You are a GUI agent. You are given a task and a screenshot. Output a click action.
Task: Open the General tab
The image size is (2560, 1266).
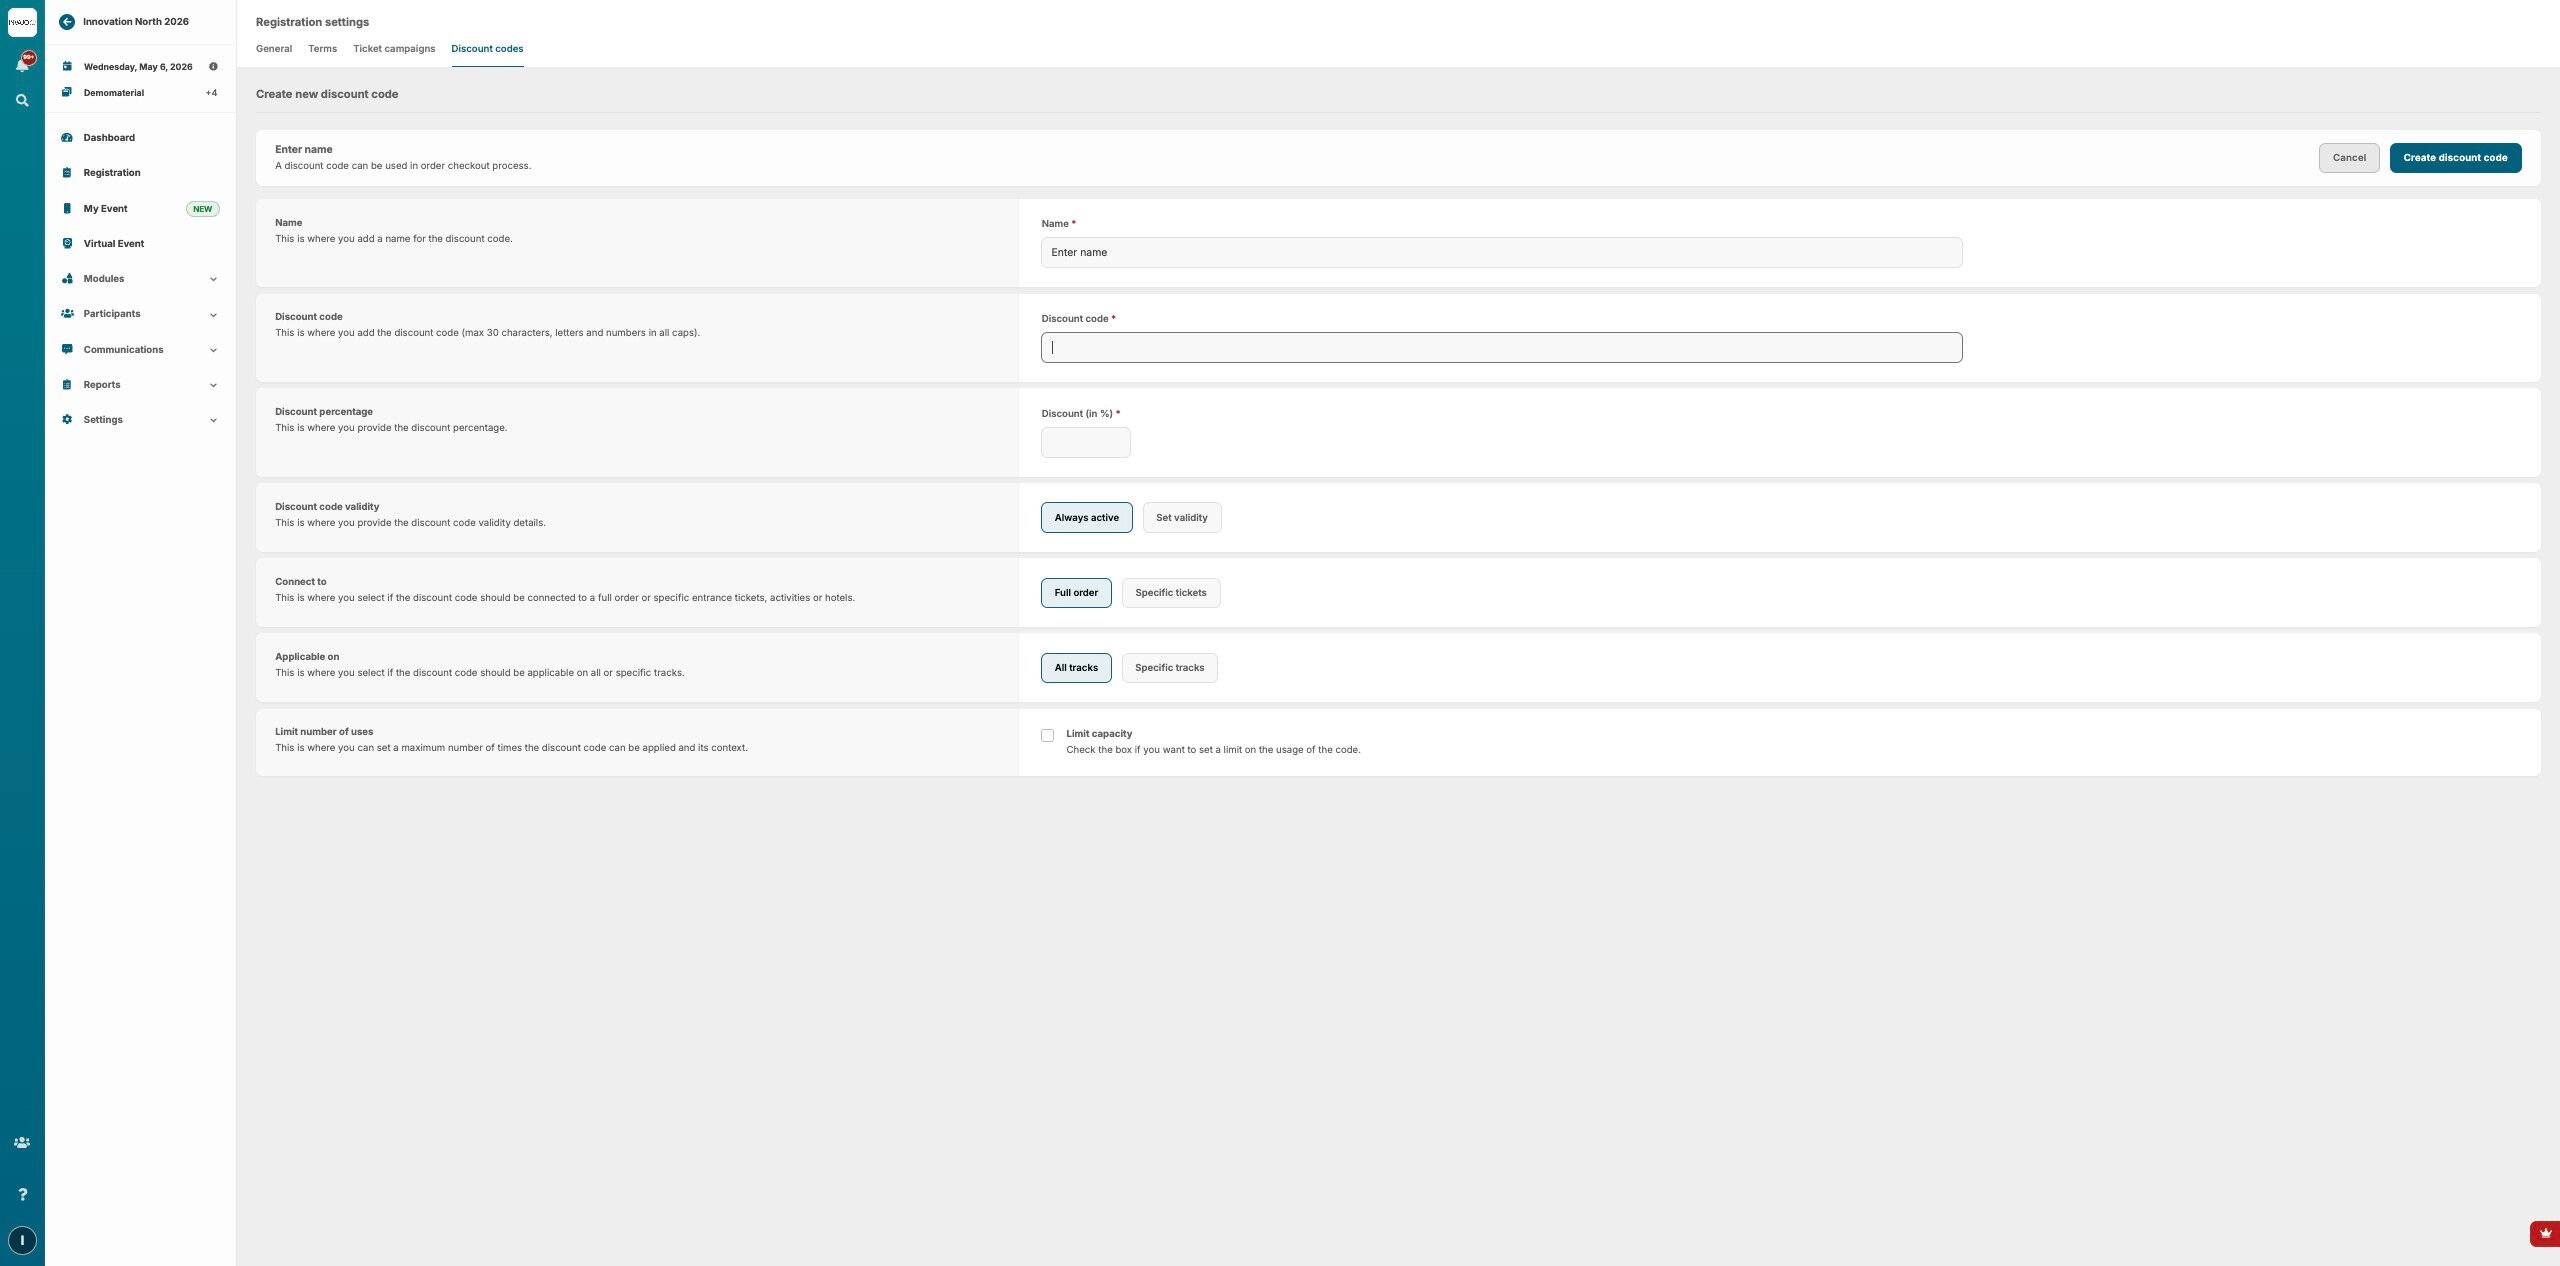coord(274,49)
